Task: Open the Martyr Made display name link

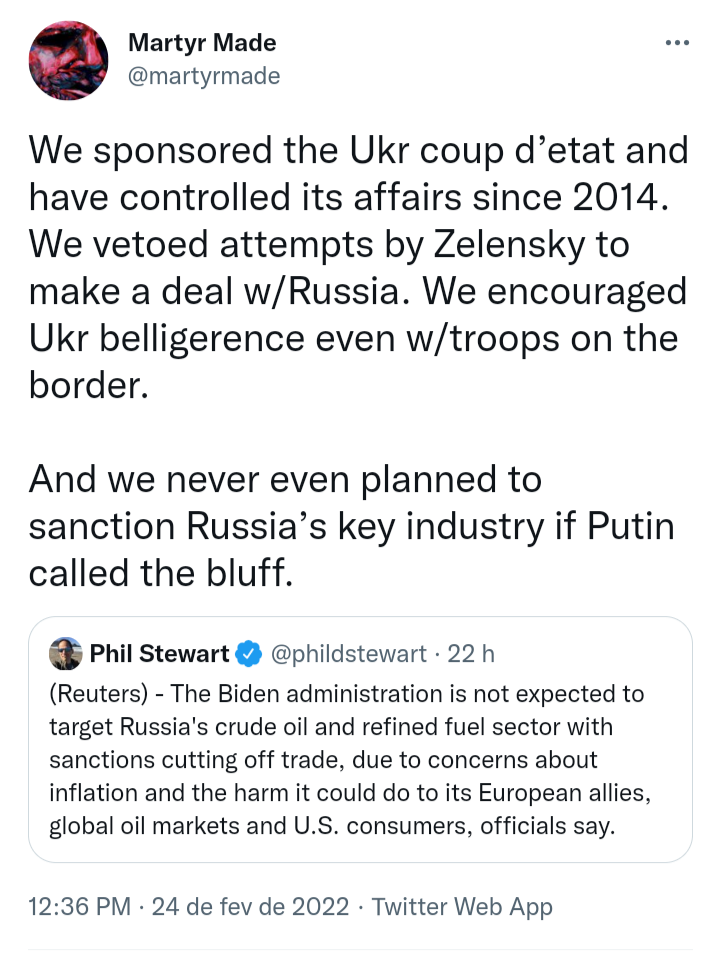Action: click(x=202, y=43)
